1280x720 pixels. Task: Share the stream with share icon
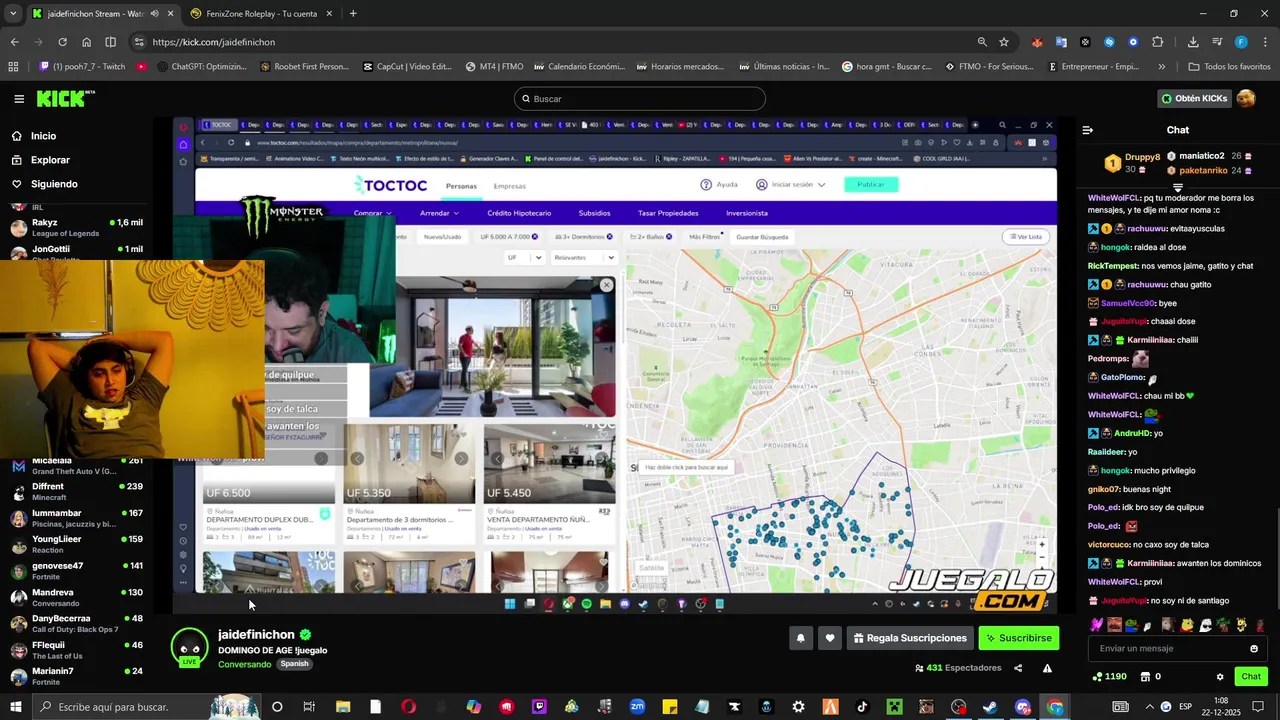[1018, 668]
